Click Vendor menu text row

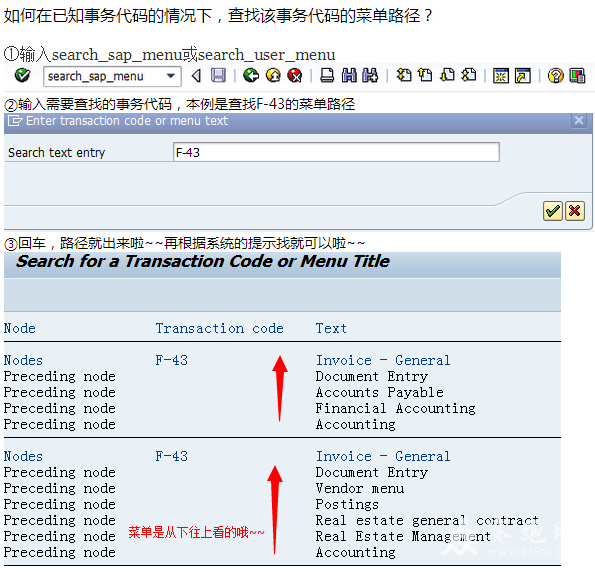[360, 488]
